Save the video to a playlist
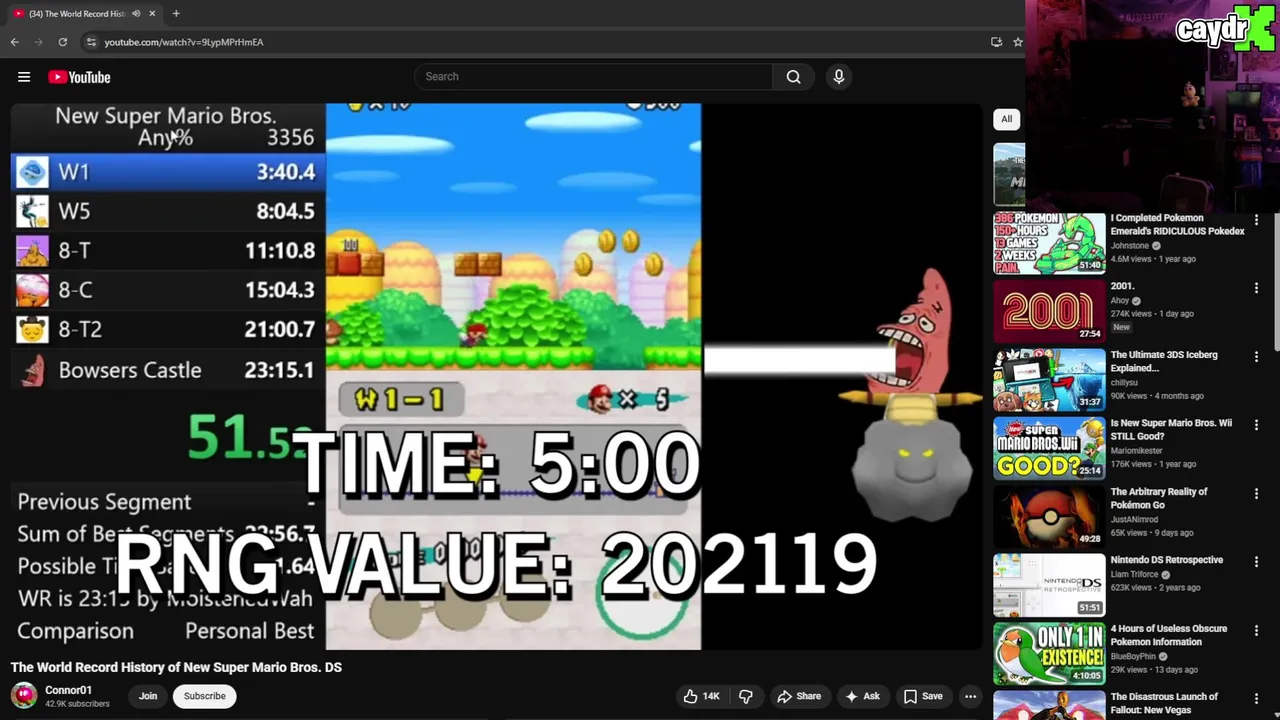The width and height of the screenshot is (1280, 720). [x=923, y=696]
